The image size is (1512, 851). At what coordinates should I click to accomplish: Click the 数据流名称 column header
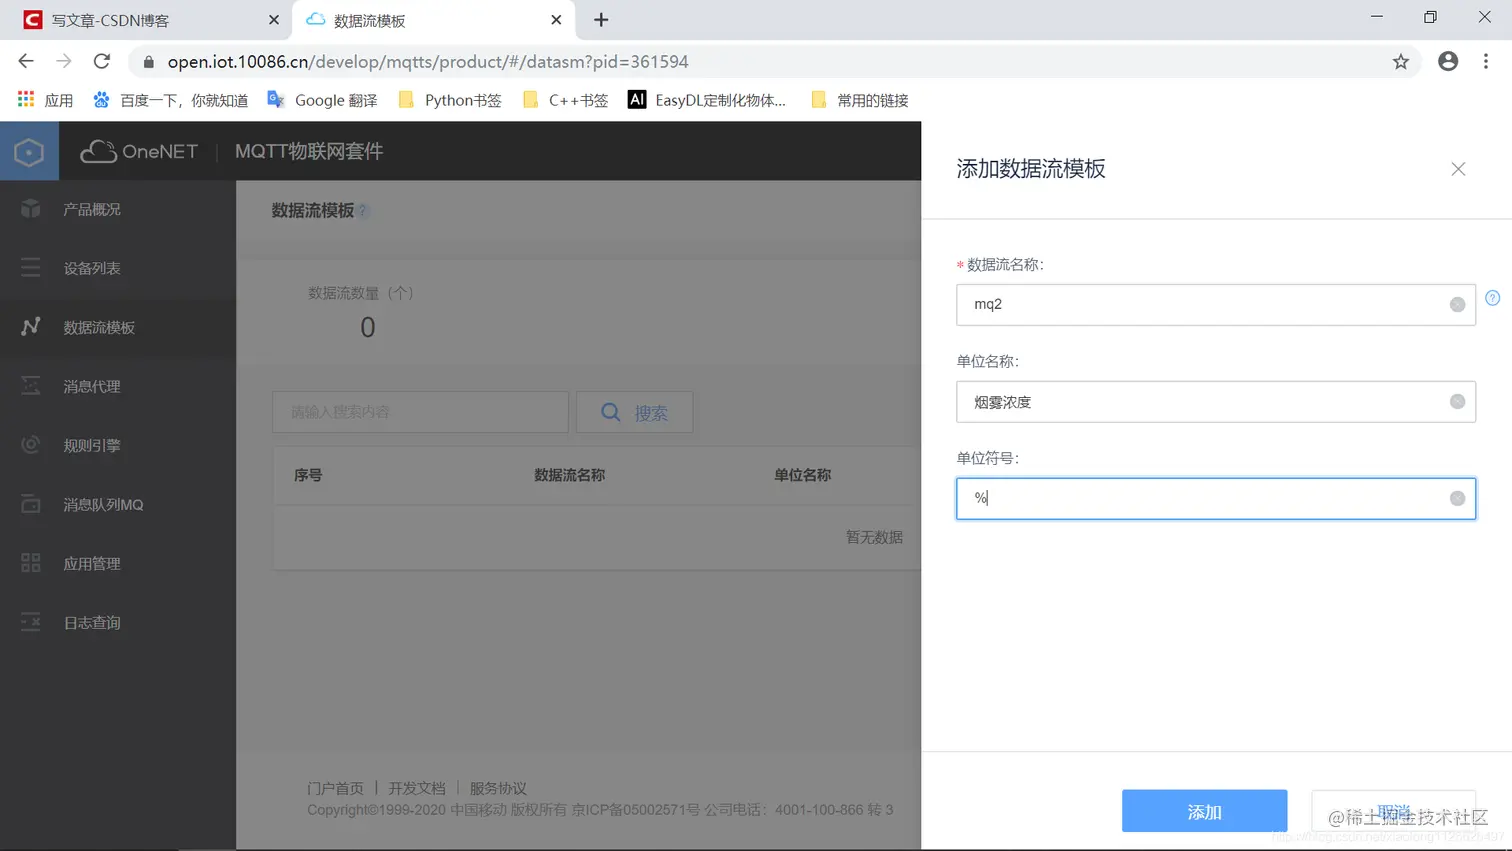point(569,475)
